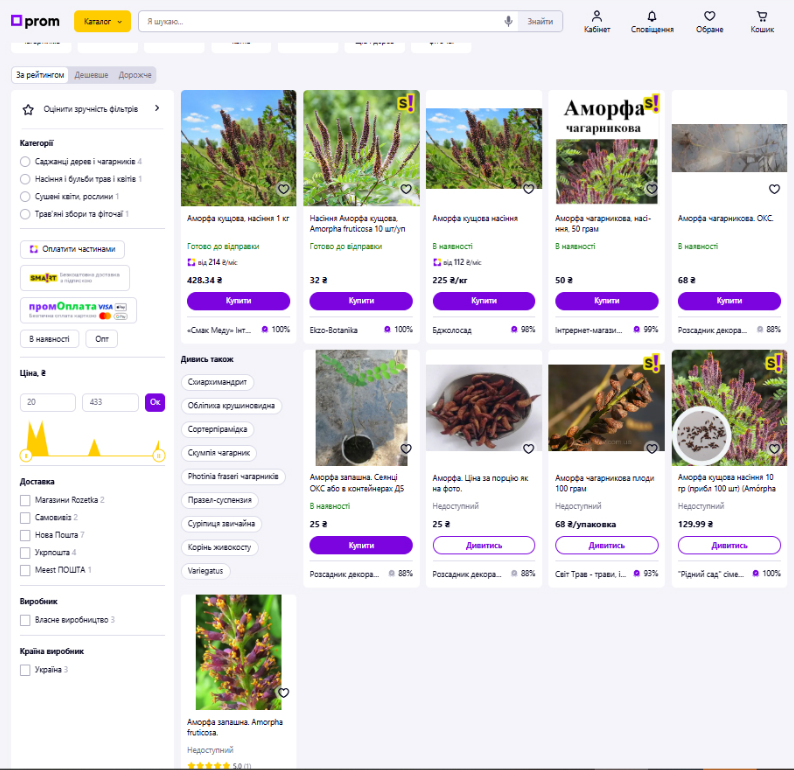The height and width of the screenshot is (770, 794).
Task: Expand Оцінити зручність фільтрів chevron
Action: point(157,108)
